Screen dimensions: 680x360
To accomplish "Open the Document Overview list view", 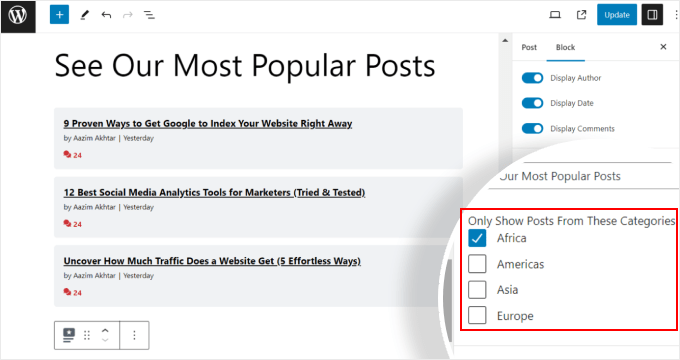I will coord(149,15).
